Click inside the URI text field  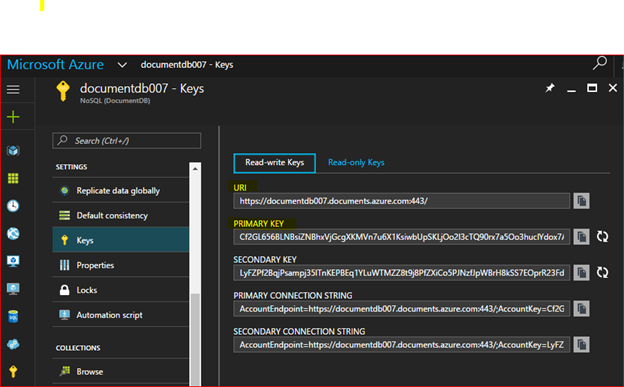402,201
